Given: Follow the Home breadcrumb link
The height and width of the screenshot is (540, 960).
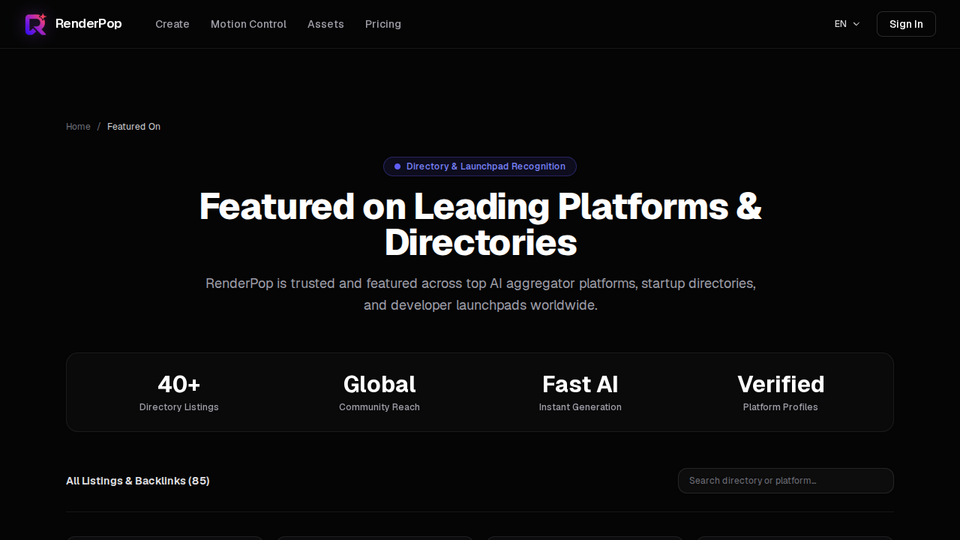Looking at the screenshot, I should 78,127.
